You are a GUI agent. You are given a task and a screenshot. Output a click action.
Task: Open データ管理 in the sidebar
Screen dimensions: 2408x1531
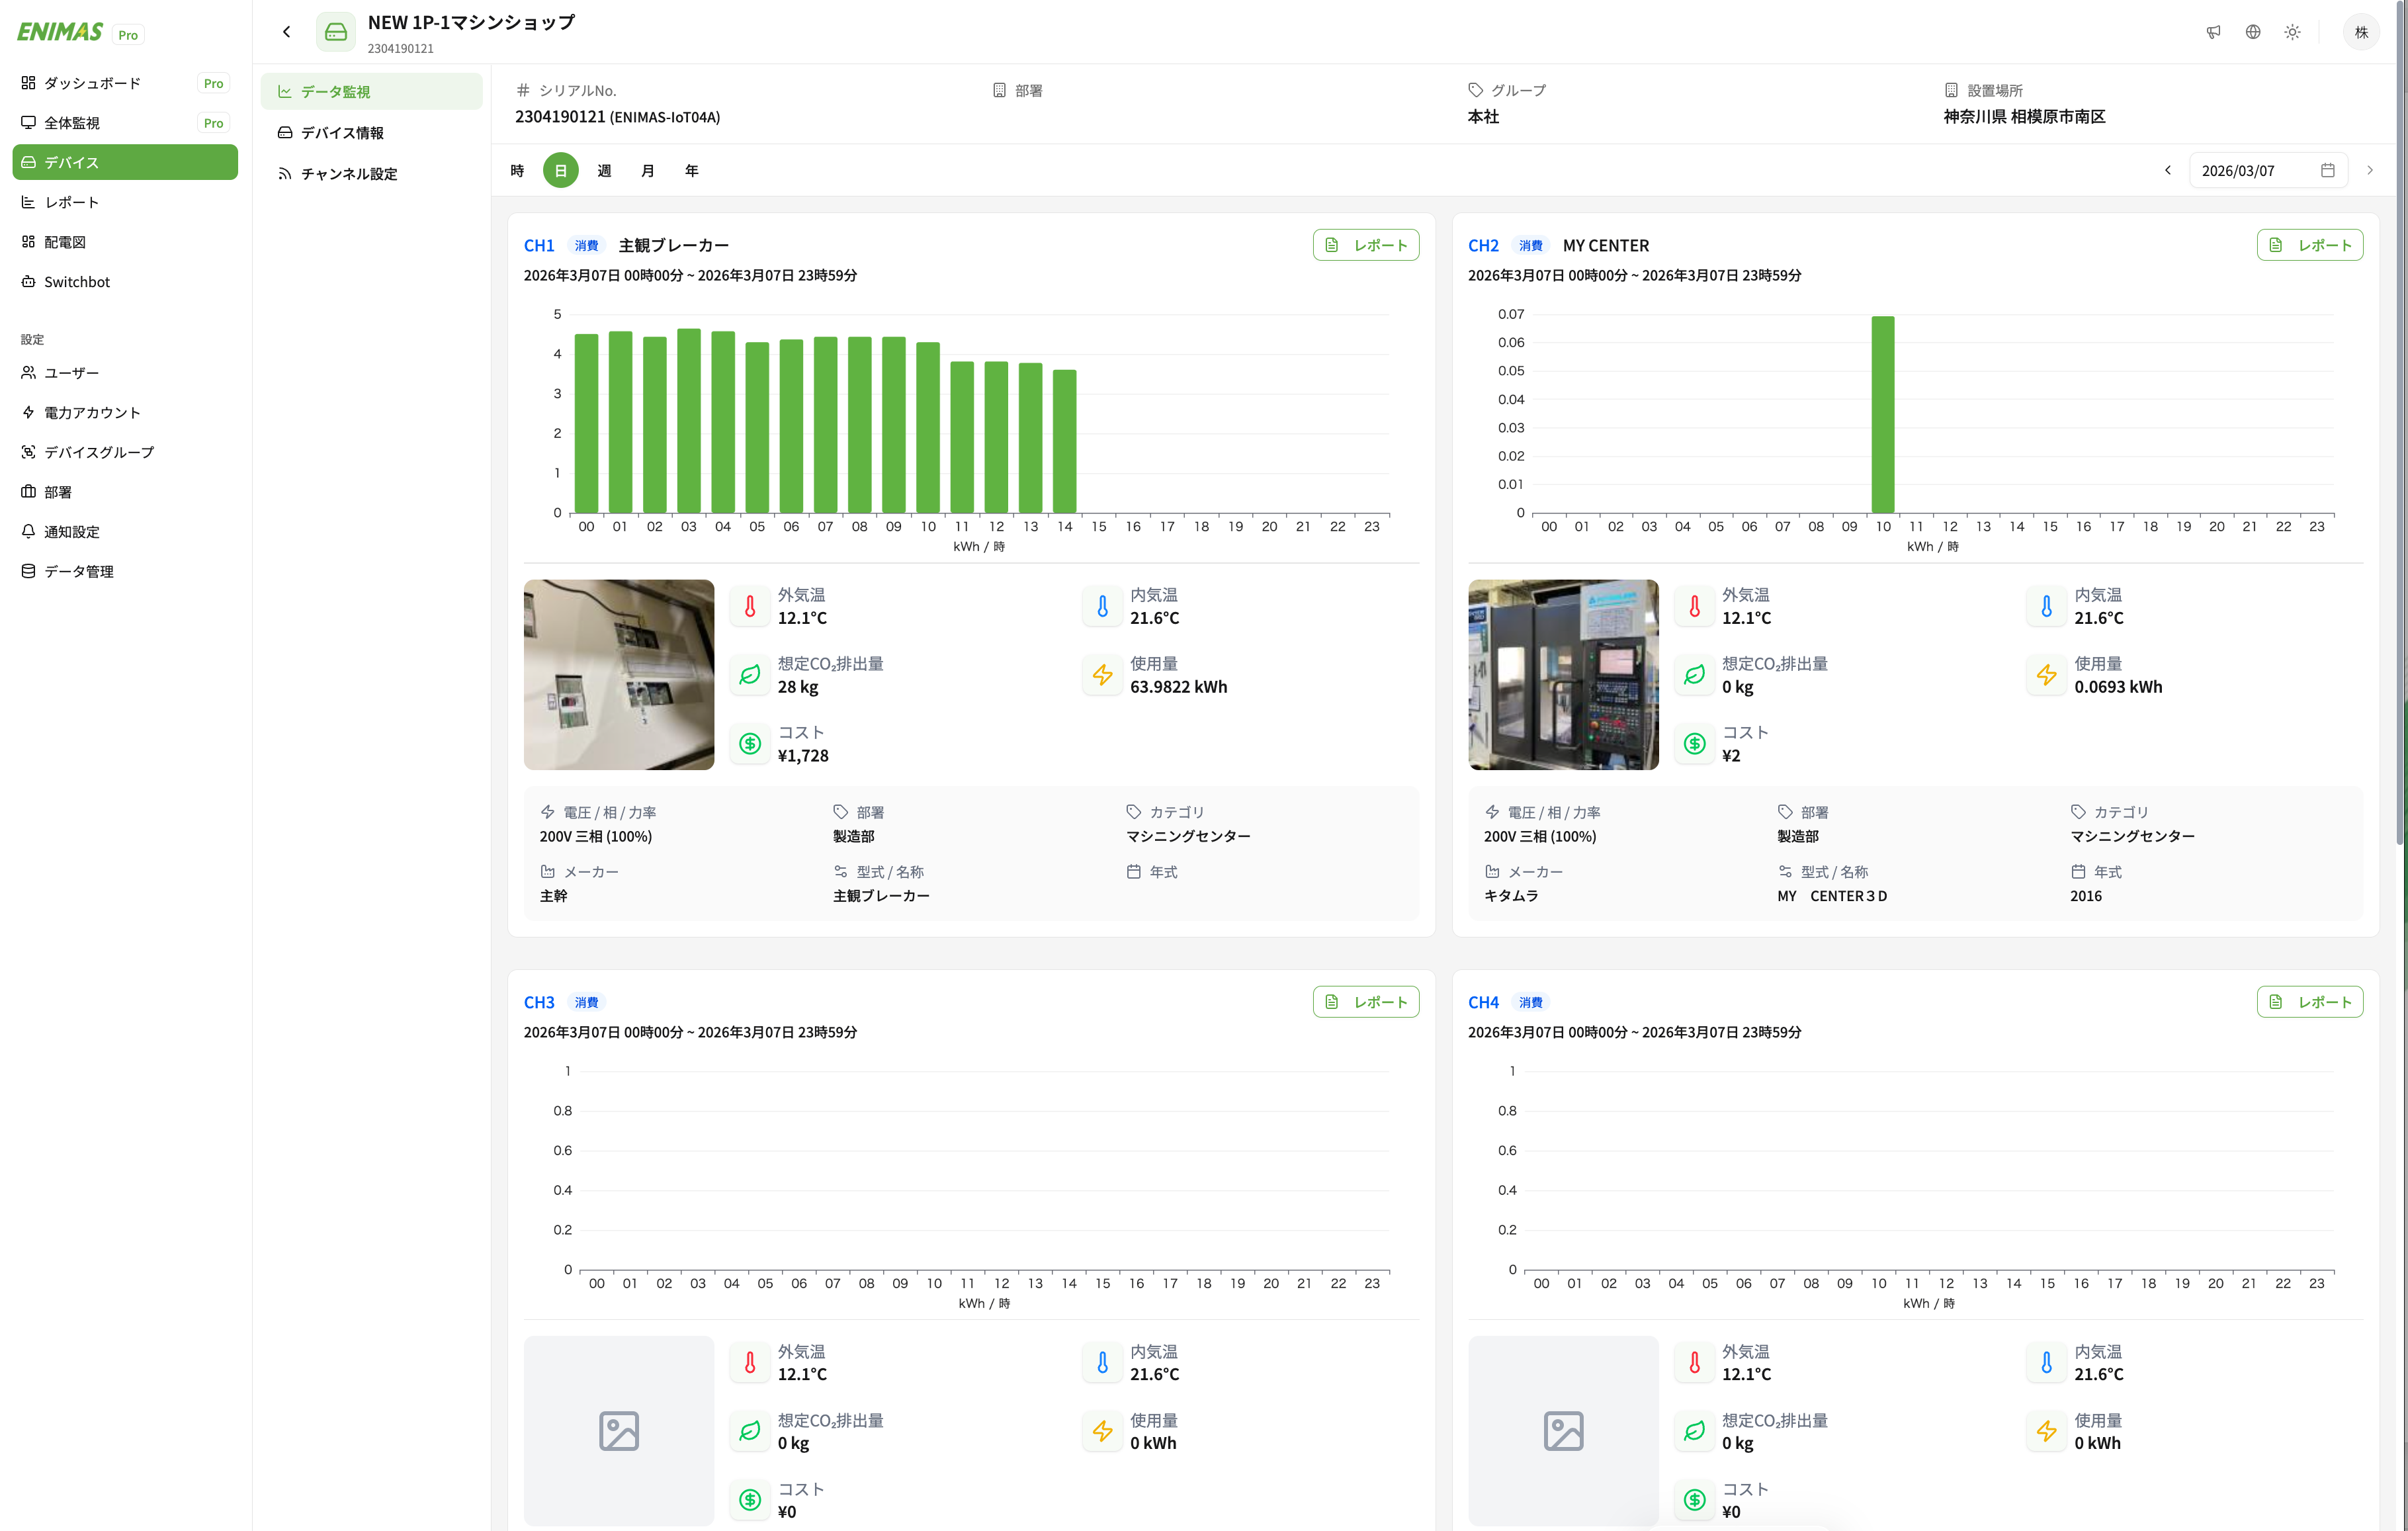(x=125, y=571)
